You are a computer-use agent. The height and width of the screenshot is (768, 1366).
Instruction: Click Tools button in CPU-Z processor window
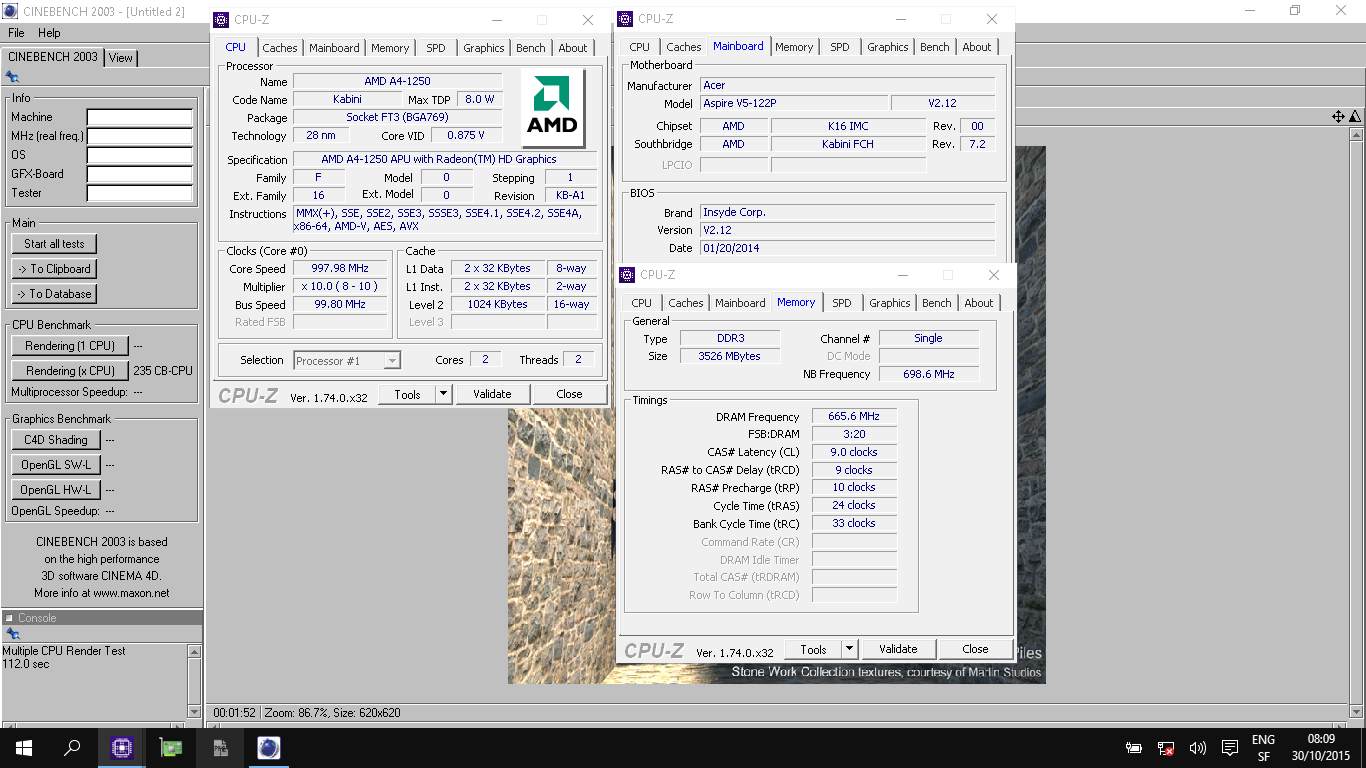(x=408, y=394)
